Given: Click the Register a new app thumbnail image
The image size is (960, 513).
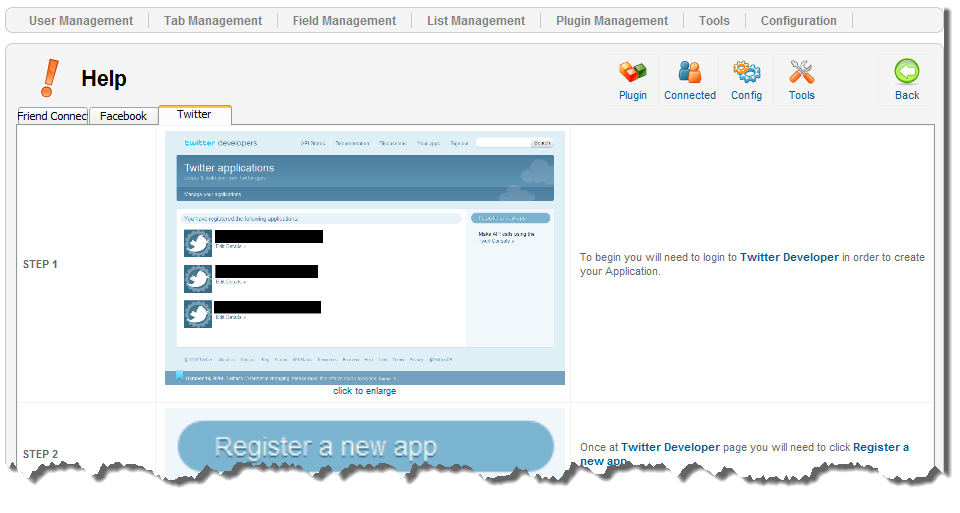Looking at the screenshot, I should (x=365, y=442).
